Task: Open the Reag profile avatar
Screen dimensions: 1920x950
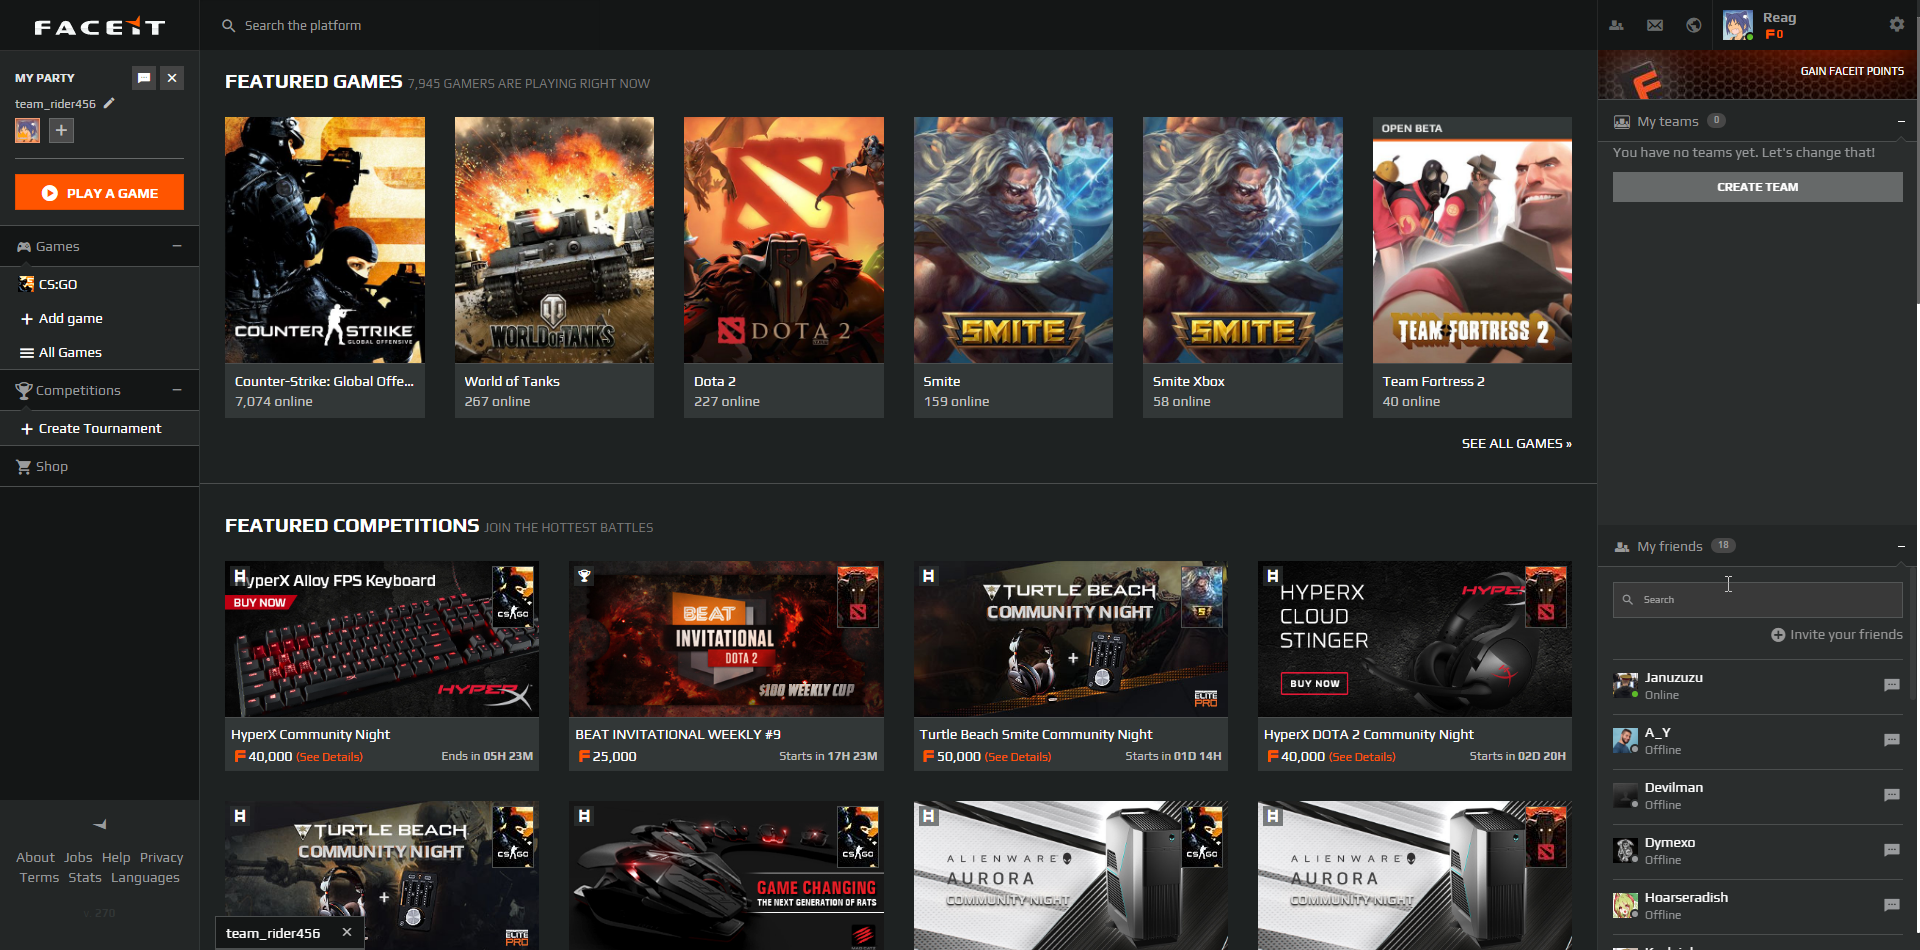Action: [x=1738, y=25]
